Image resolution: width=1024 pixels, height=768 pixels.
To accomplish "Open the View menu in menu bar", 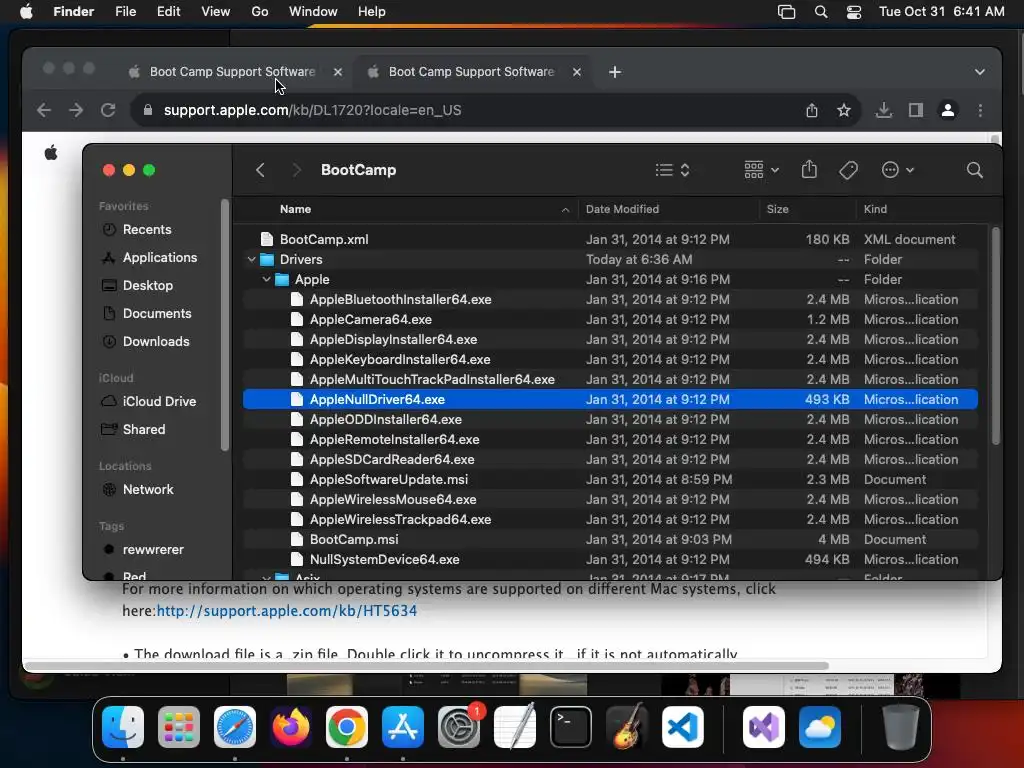I will (216, 12).
